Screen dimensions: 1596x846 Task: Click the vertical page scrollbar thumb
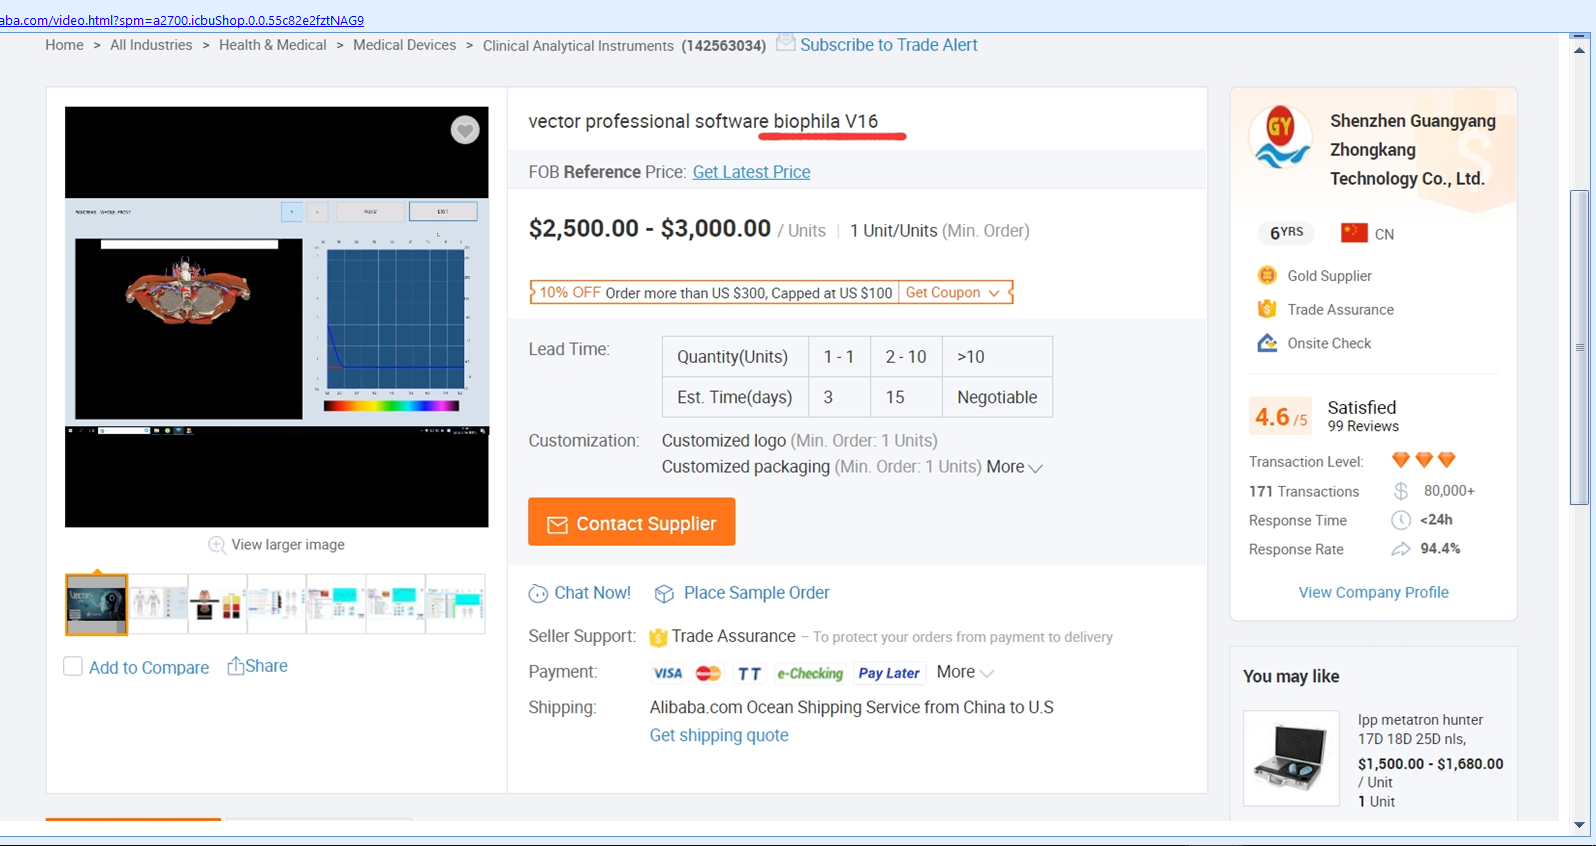click(1579, 347)
